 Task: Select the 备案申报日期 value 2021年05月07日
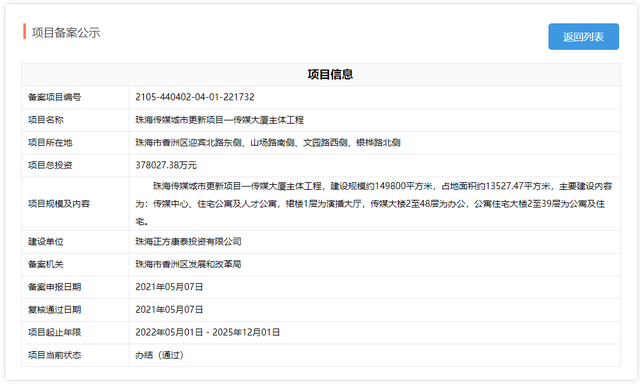(x=169, y=287)
